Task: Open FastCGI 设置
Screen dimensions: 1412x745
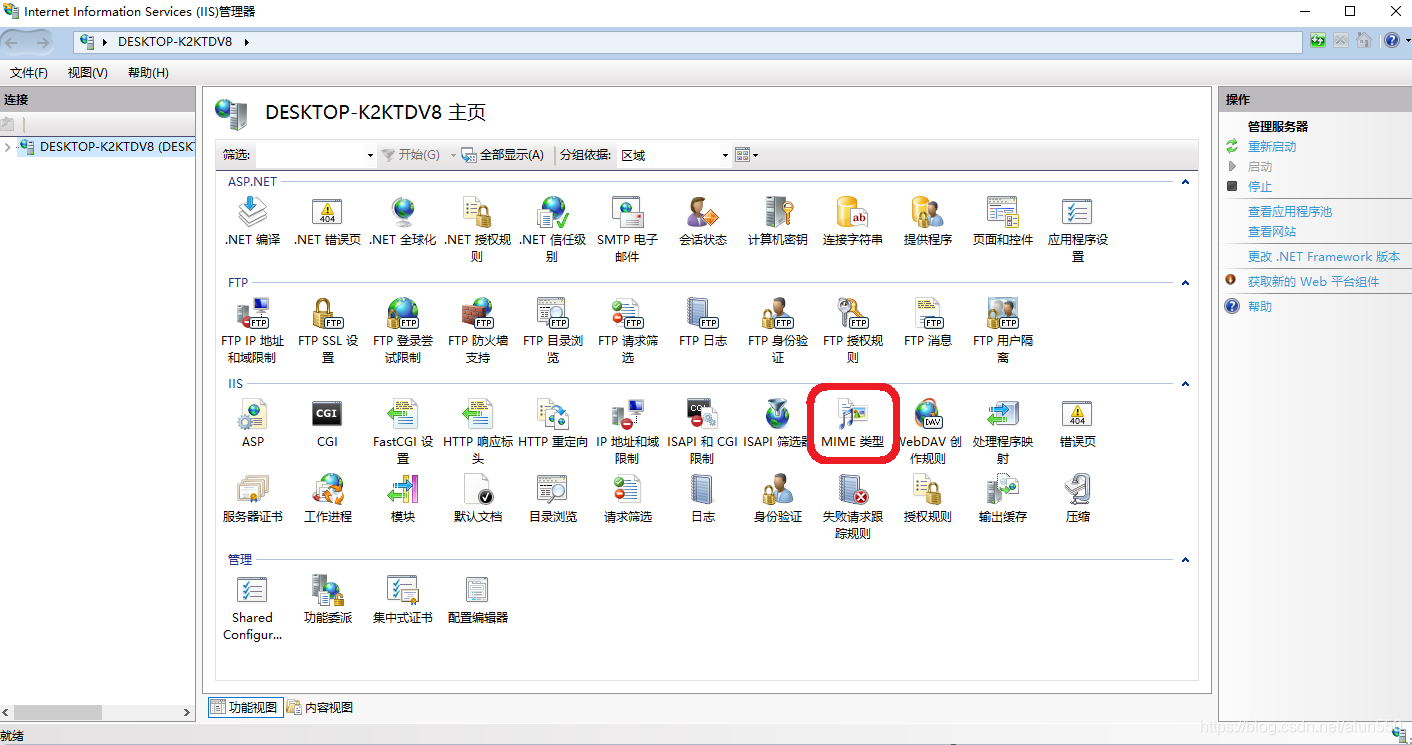Action: click(403, 431)
